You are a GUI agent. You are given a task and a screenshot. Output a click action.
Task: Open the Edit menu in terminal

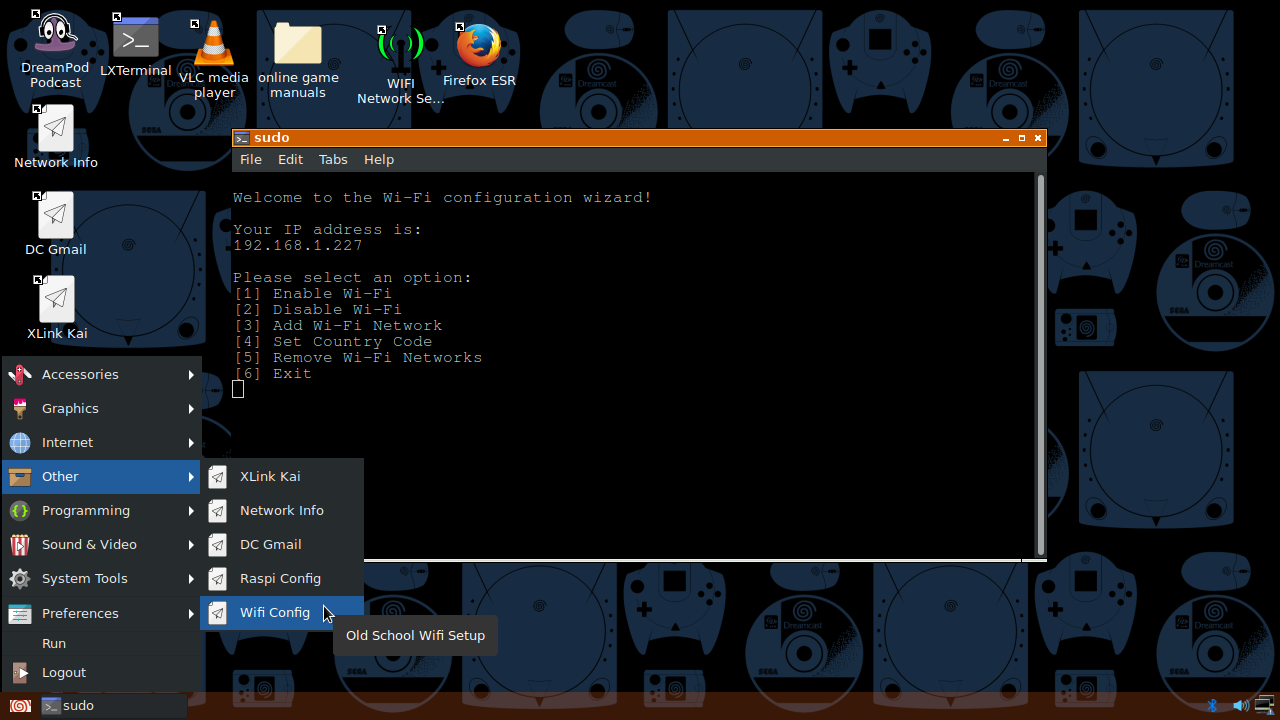tap(290, 160)
